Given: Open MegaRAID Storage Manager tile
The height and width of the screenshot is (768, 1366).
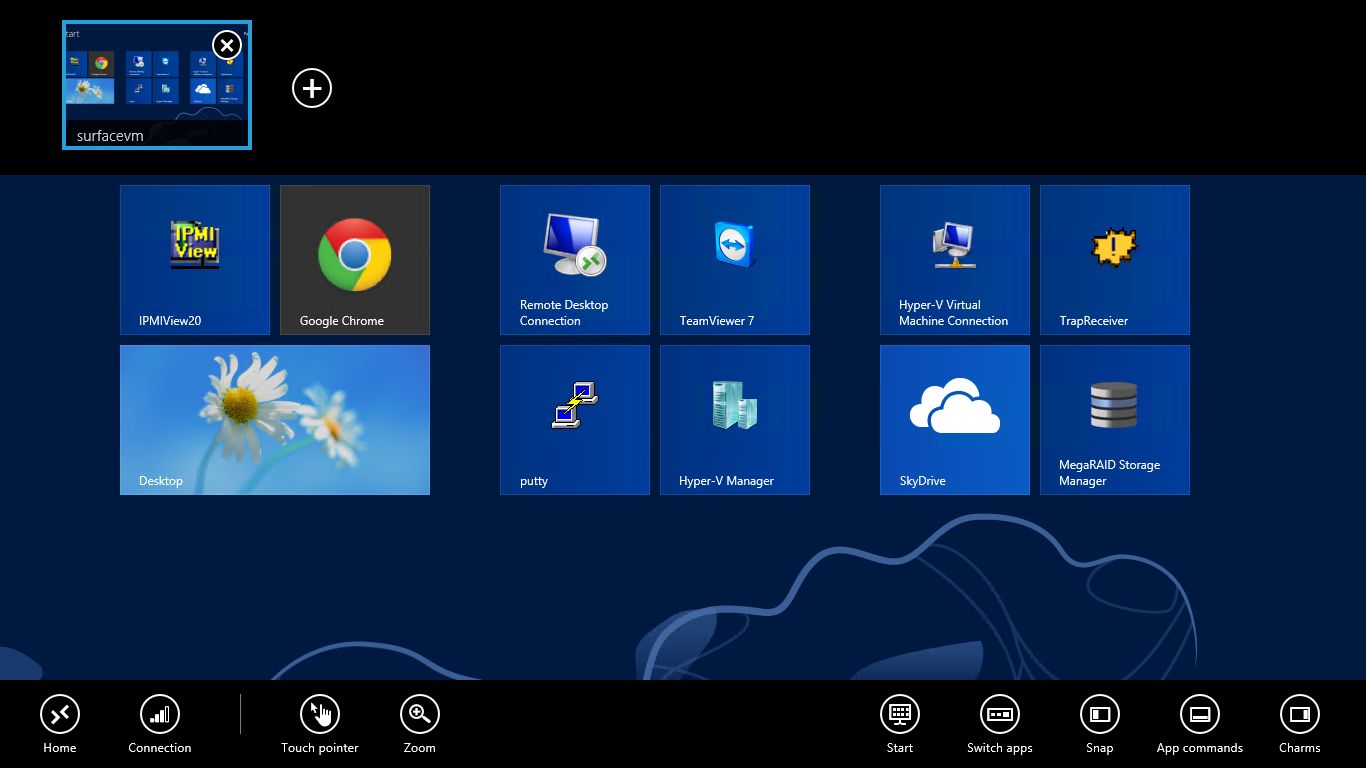Looking at the screenshot, I should click(x=1115, y=420).
